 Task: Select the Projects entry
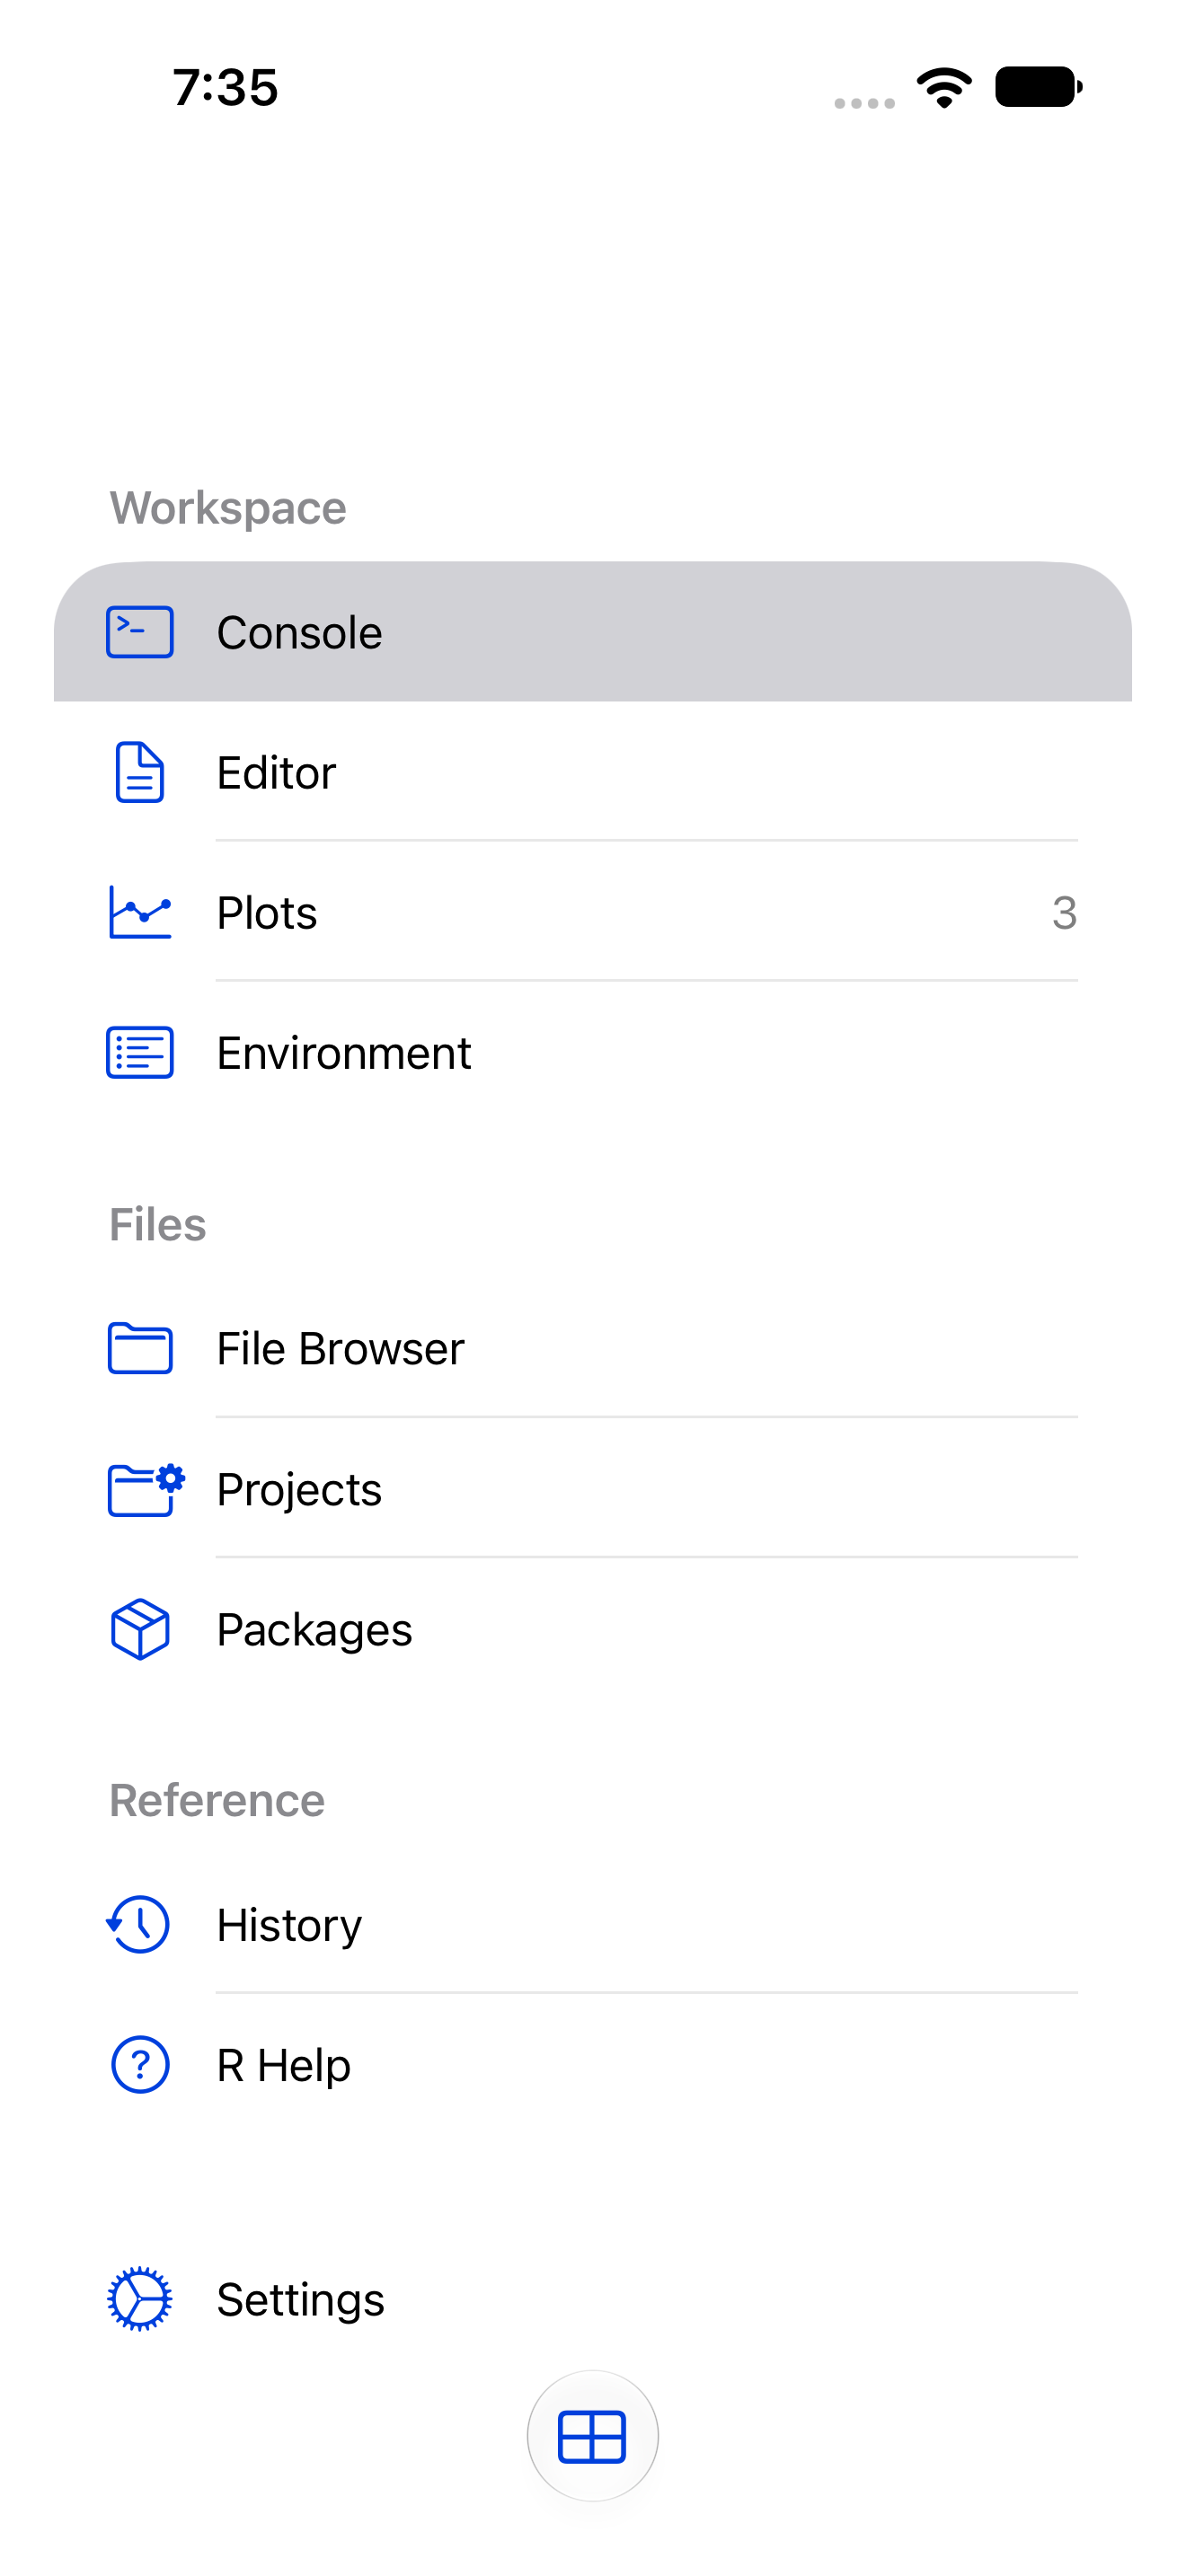point(593,1489)
